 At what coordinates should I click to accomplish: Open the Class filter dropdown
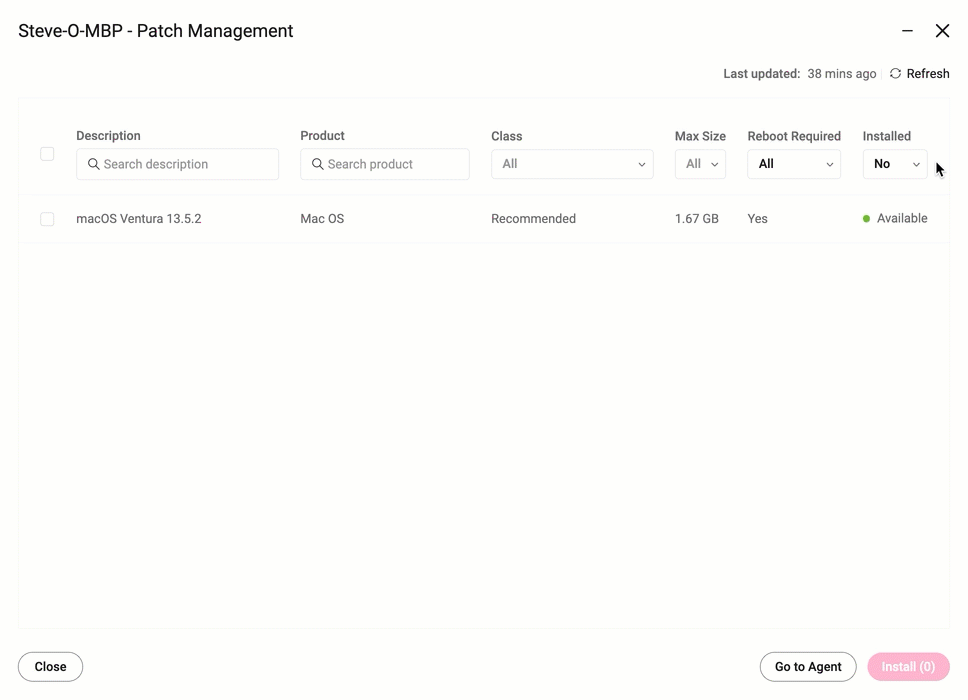coord(572,164)
